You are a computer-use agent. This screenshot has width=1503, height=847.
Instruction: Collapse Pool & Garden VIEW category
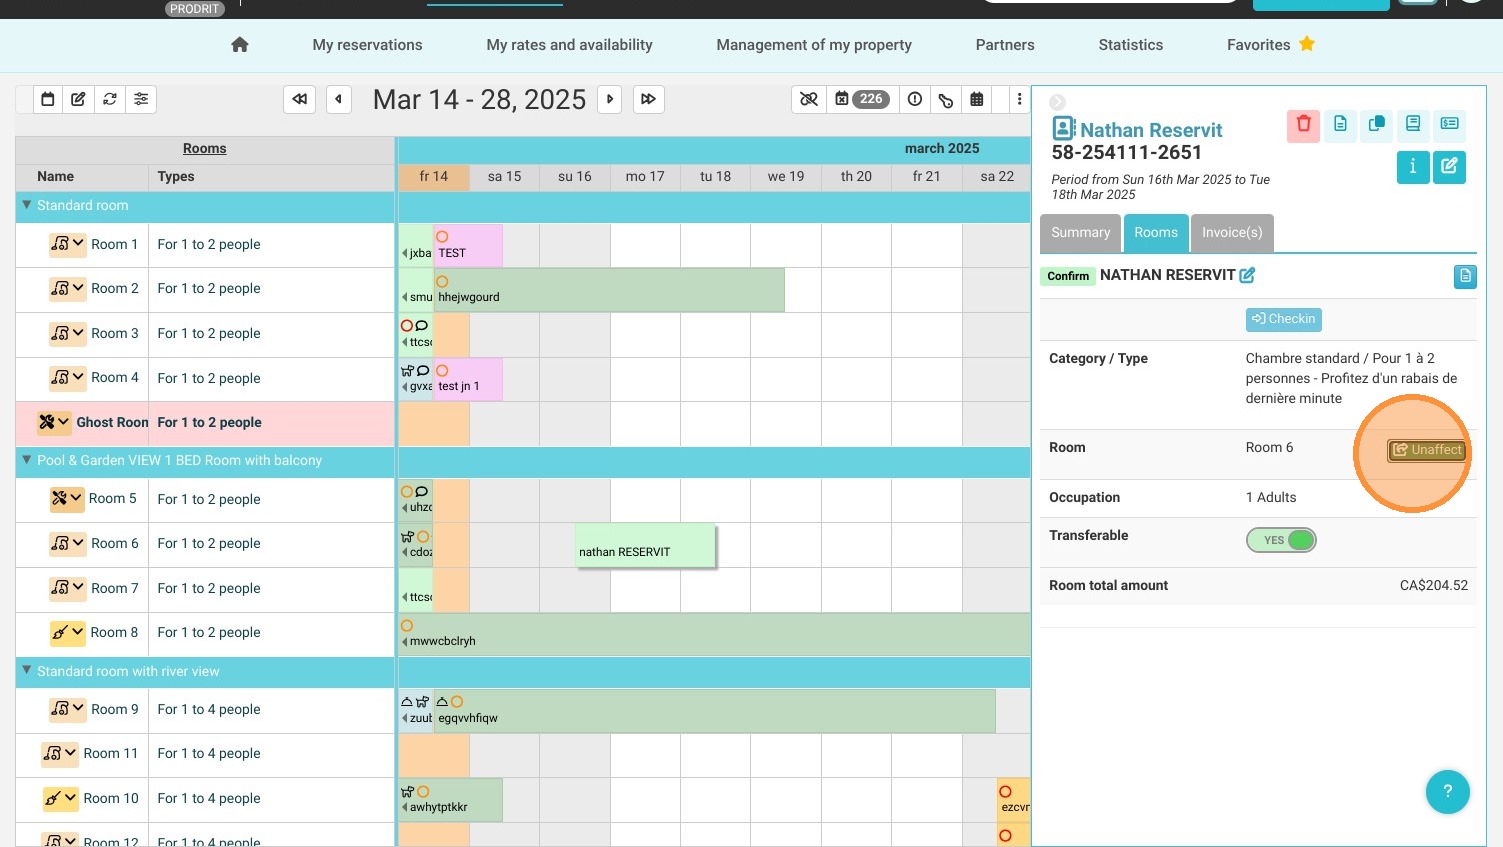[27, 460]
